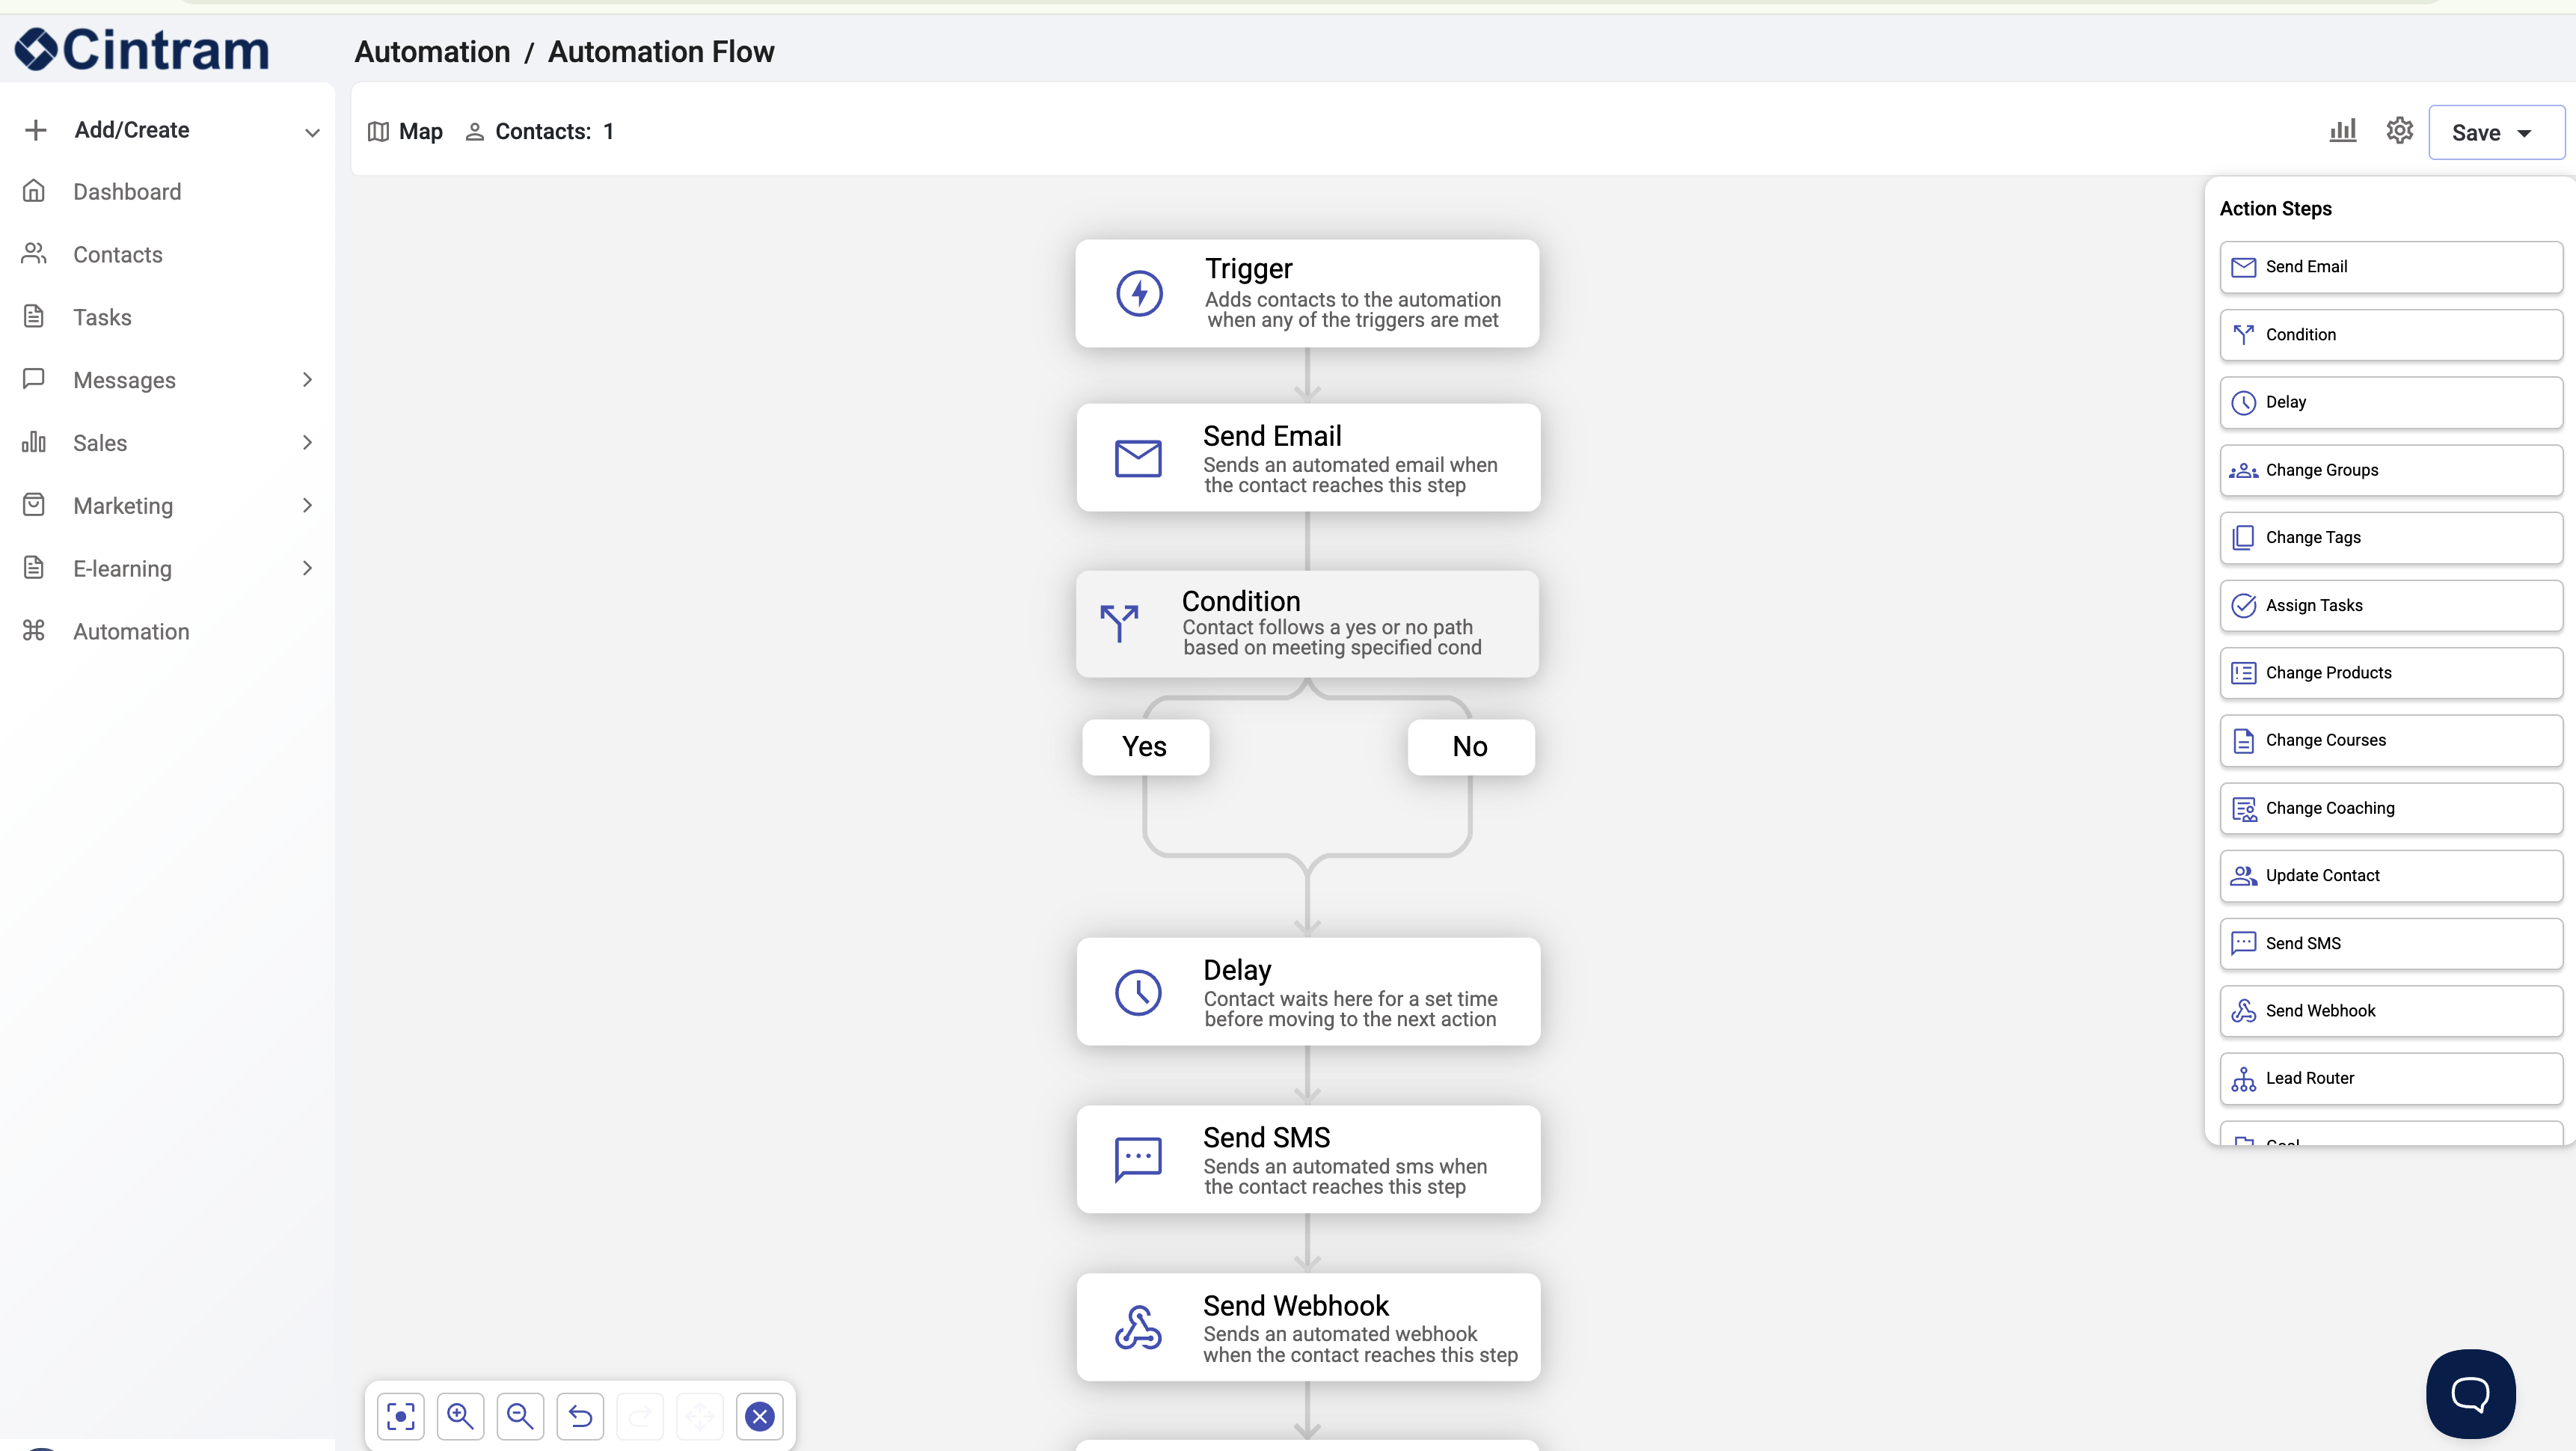Open the Save dropdown menu
The width and height of the screenshot is (2576, 1451).
[x=2495, y=133]
